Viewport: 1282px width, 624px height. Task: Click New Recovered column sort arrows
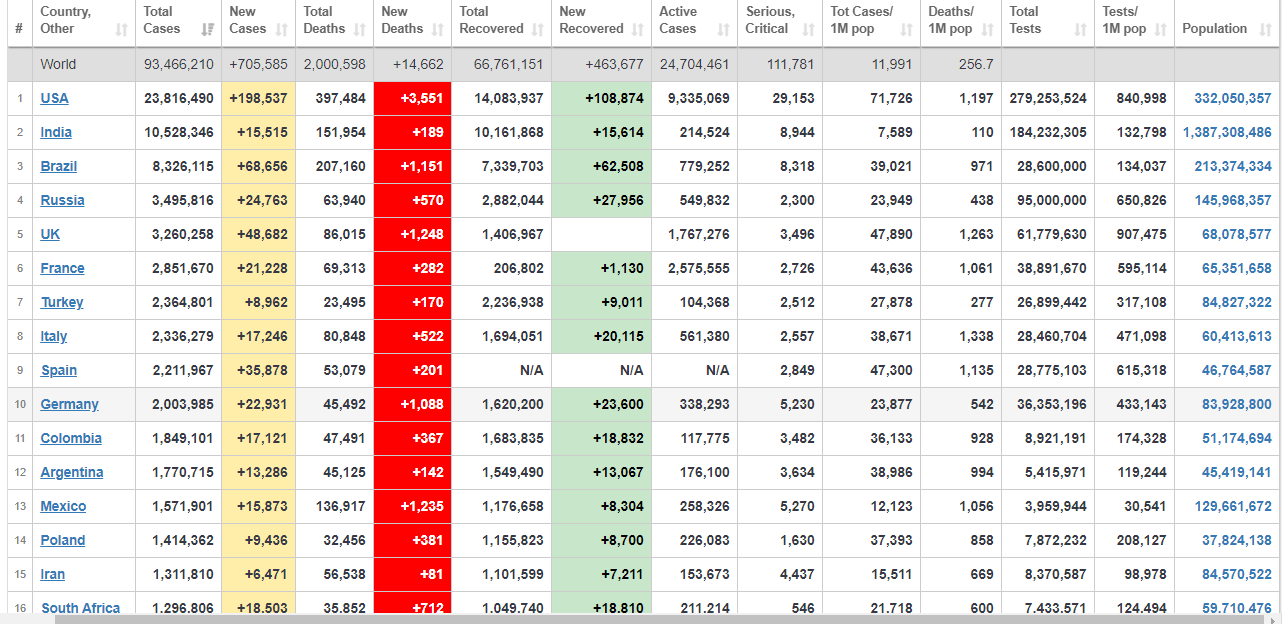[x=638, y=30]
